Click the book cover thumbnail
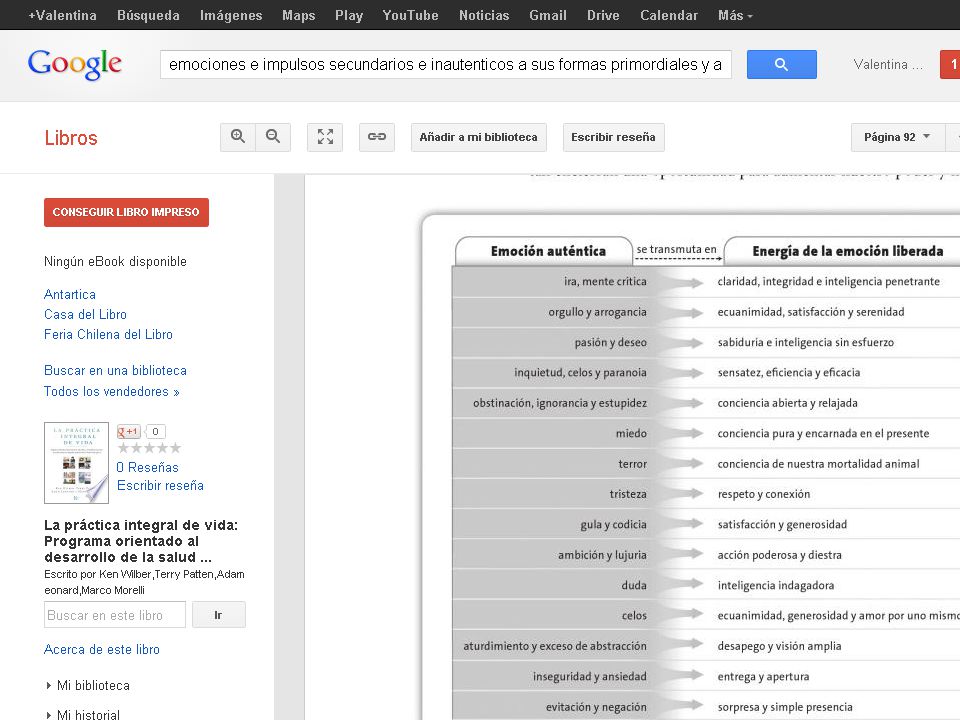 [77, 463]
